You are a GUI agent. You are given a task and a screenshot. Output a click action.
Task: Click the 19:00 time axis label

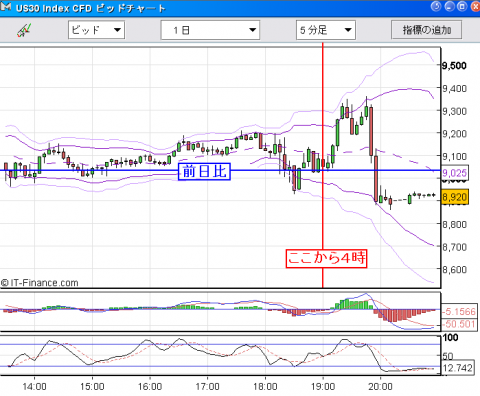(323, 387)
